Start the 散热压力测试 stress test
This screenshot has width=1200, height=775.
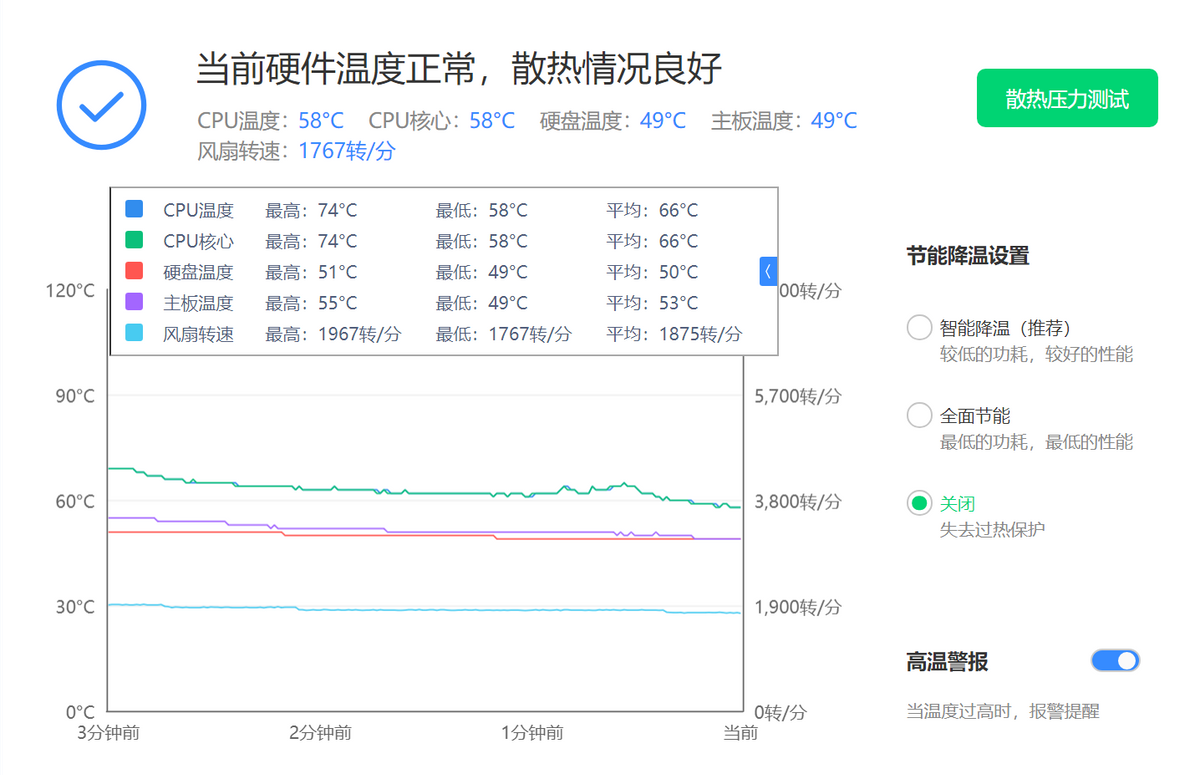pyautogui.click(x=1067, y=98)
